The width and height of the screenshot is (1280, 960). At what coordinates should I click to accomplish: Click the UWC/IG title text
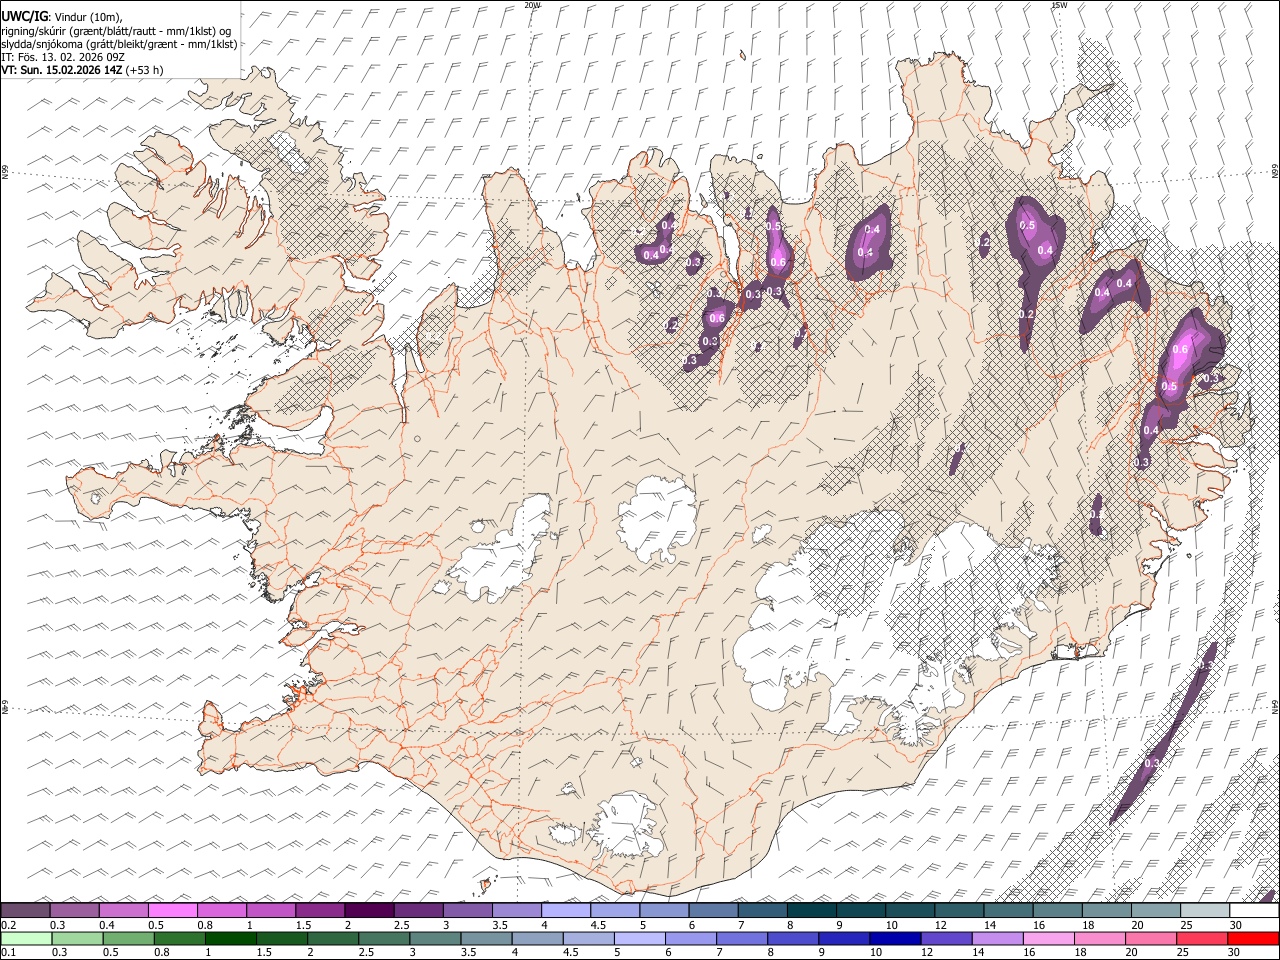point(24,16)
